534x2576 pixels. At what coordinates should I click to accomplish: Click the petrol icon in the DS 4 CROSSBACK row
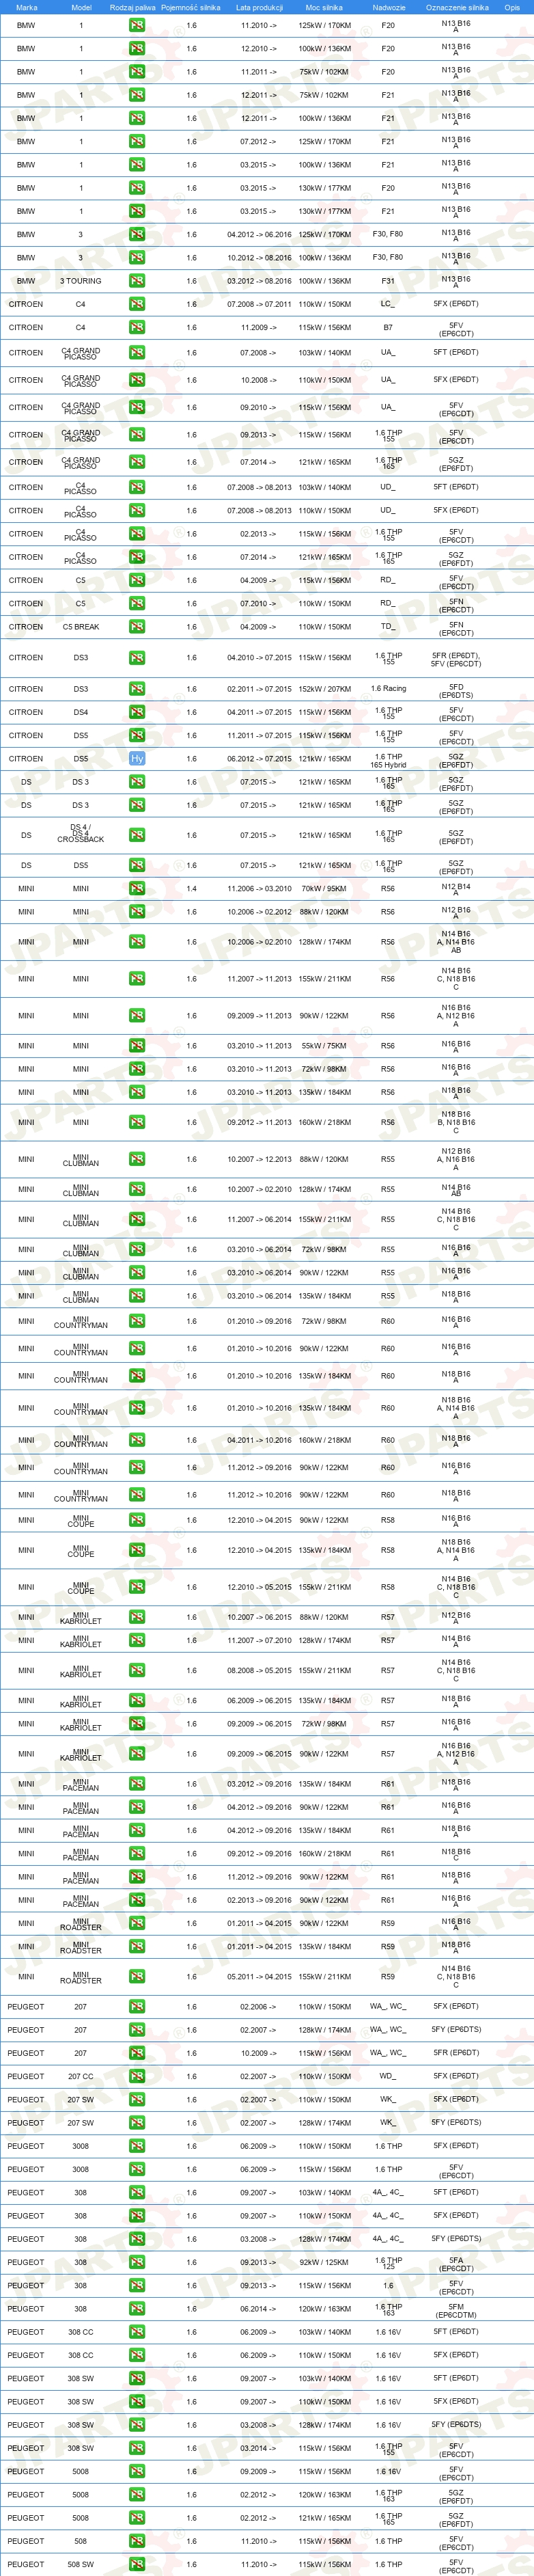click(137, 835)
